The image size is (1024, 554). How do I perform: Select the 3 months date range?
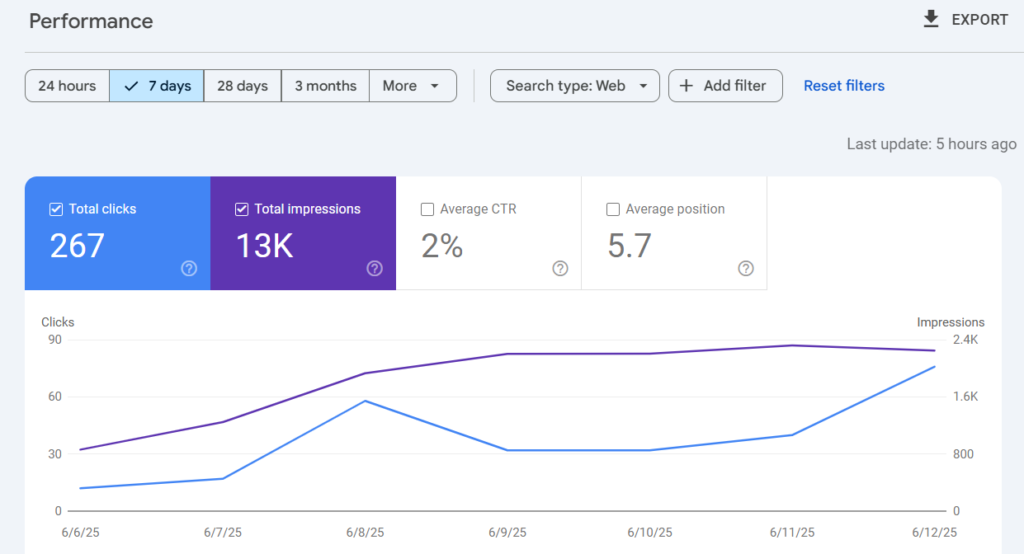click(x=325, y=86)
